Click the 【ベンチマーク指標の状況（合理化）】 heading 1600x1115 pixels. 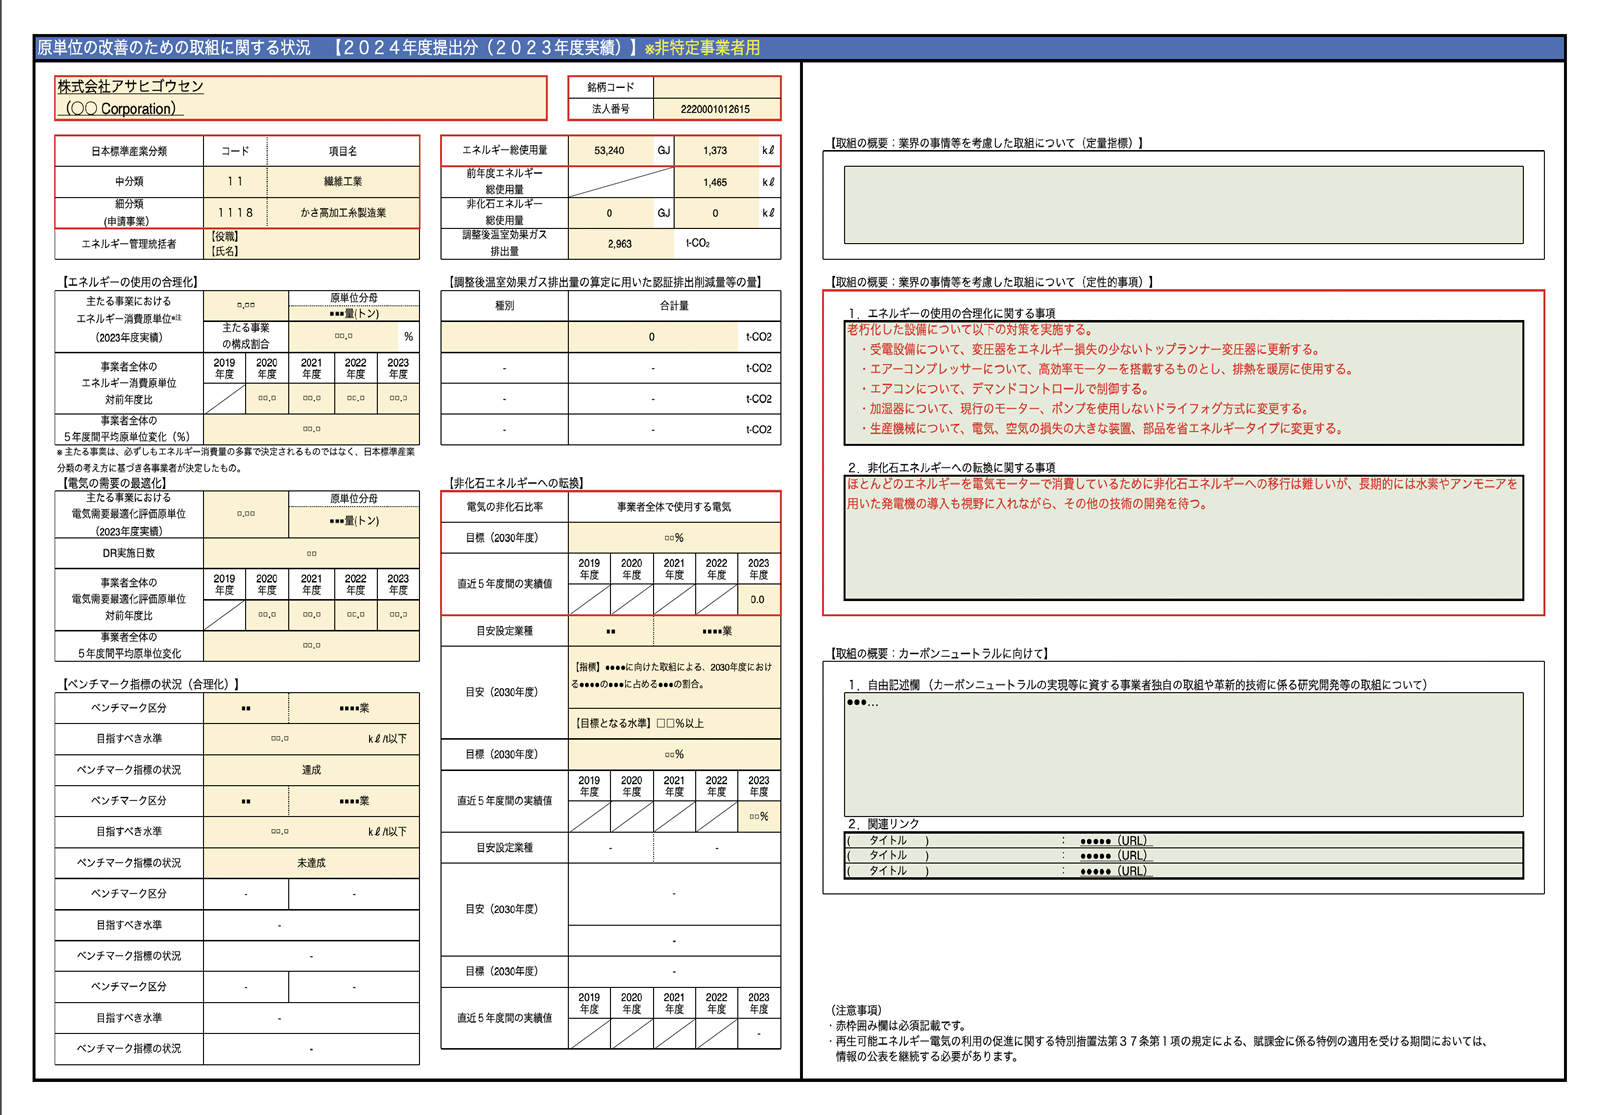click(x=150, y=685)
